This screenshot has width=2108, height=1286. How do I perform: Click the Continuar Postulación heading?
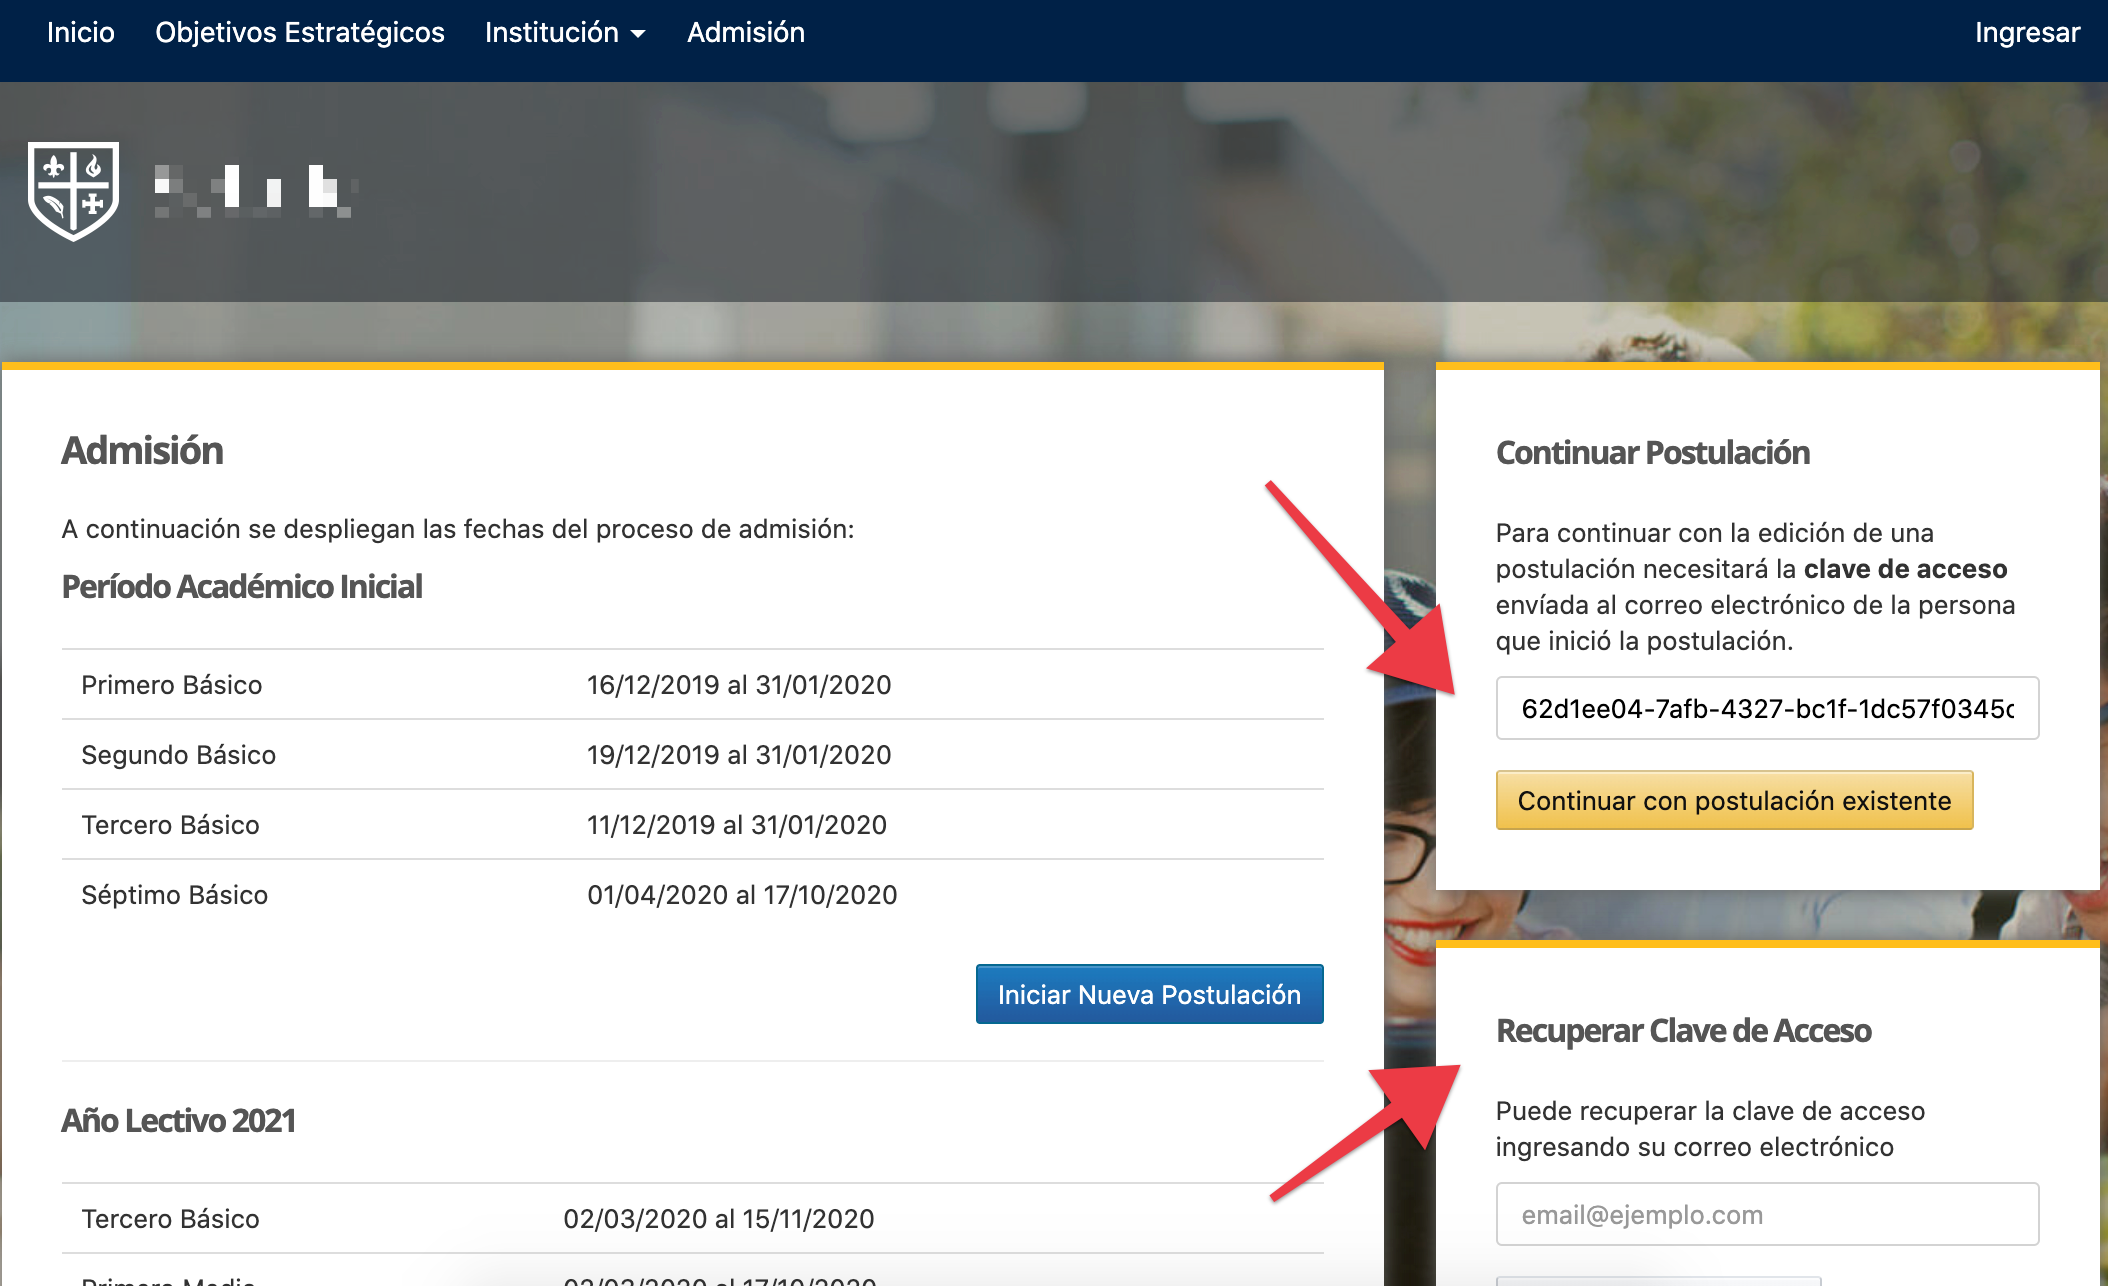(x=1652, y=453)
